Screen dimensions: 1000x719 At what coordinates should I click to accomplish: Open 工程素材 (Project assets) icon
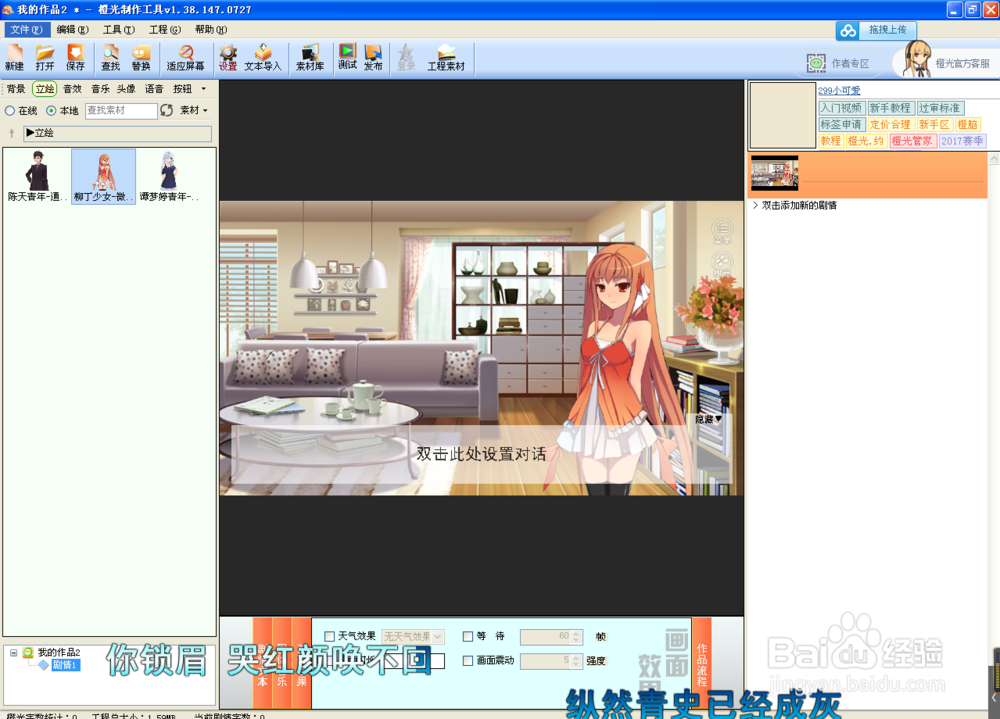click(x=446, y=57)
